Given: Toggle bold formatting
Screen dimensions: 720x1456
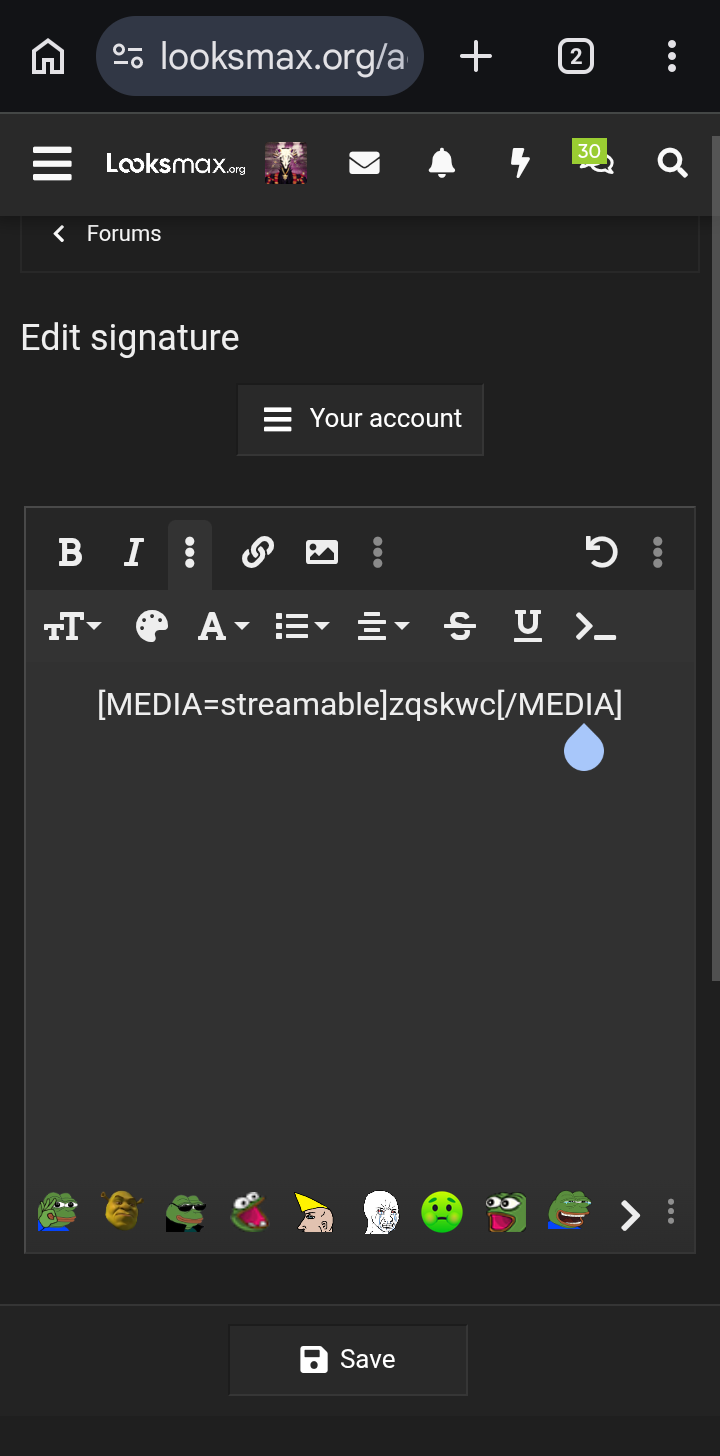Looking at the screenshot, I should coord(69,552).
